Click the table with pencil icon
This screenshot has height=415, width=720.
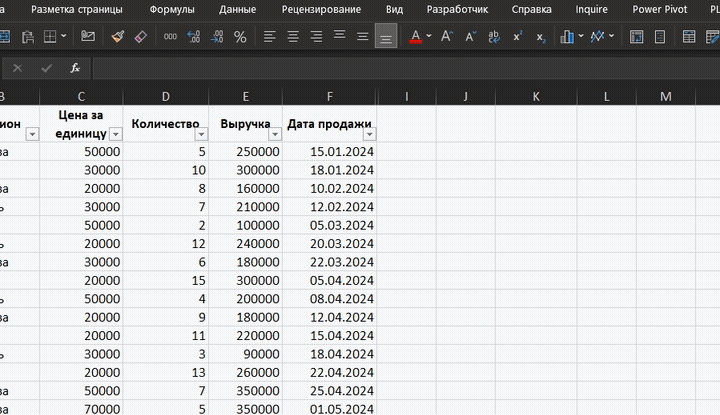pyautogui.click(x=713, y=36)
